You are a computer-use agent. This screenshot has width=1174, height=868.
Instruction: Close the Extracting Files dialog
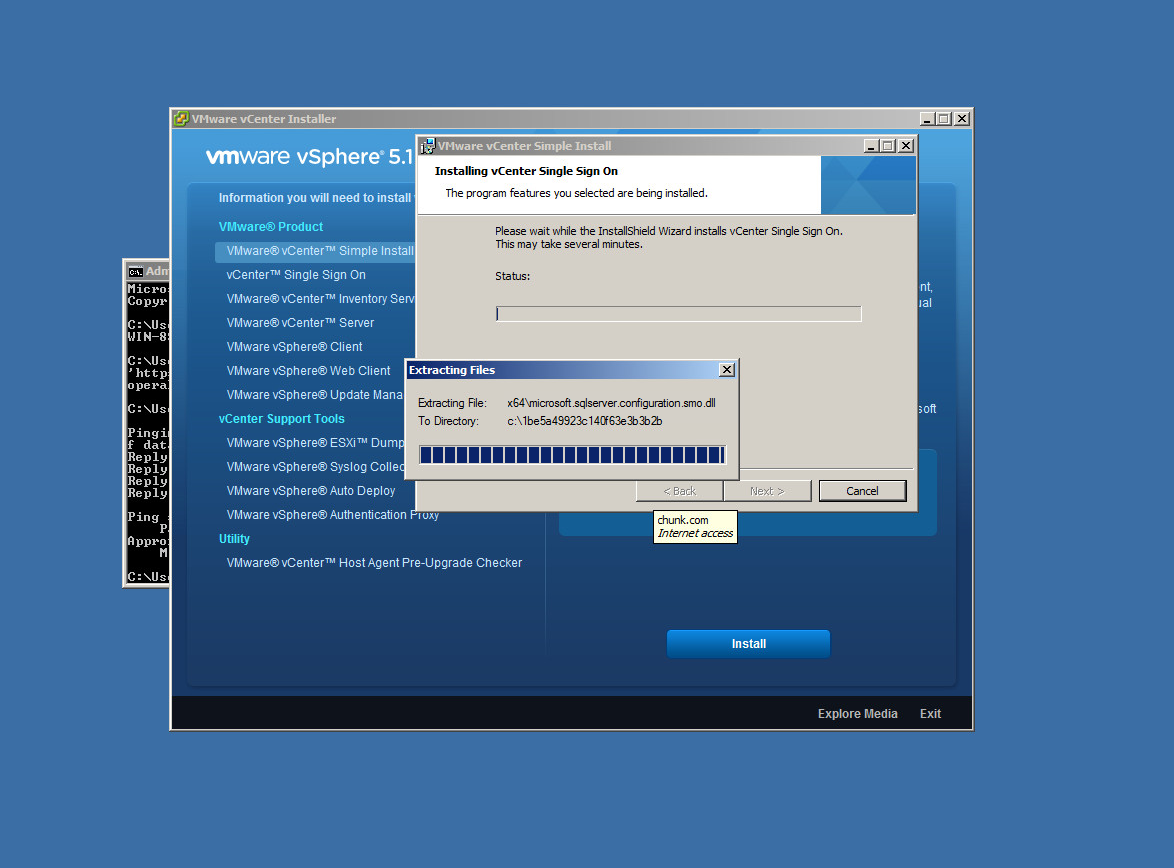pos(726,370)
